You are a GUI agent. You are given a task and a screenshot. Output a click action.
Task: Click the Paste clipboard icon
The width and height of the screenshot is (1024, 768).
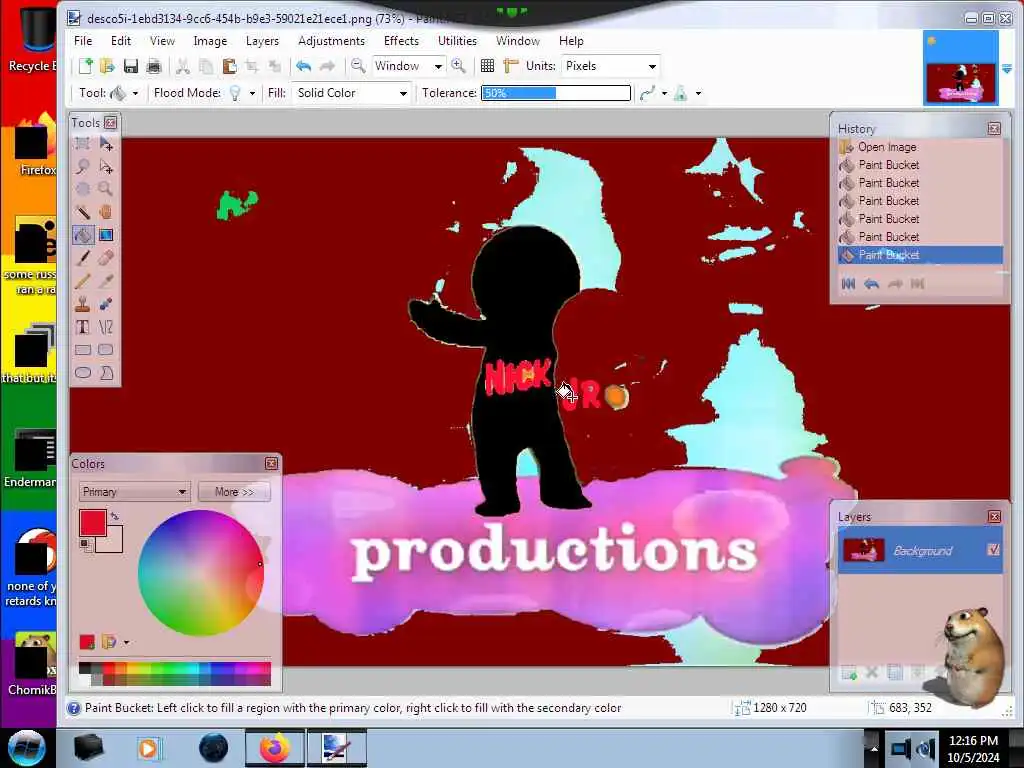pos(229,66)
